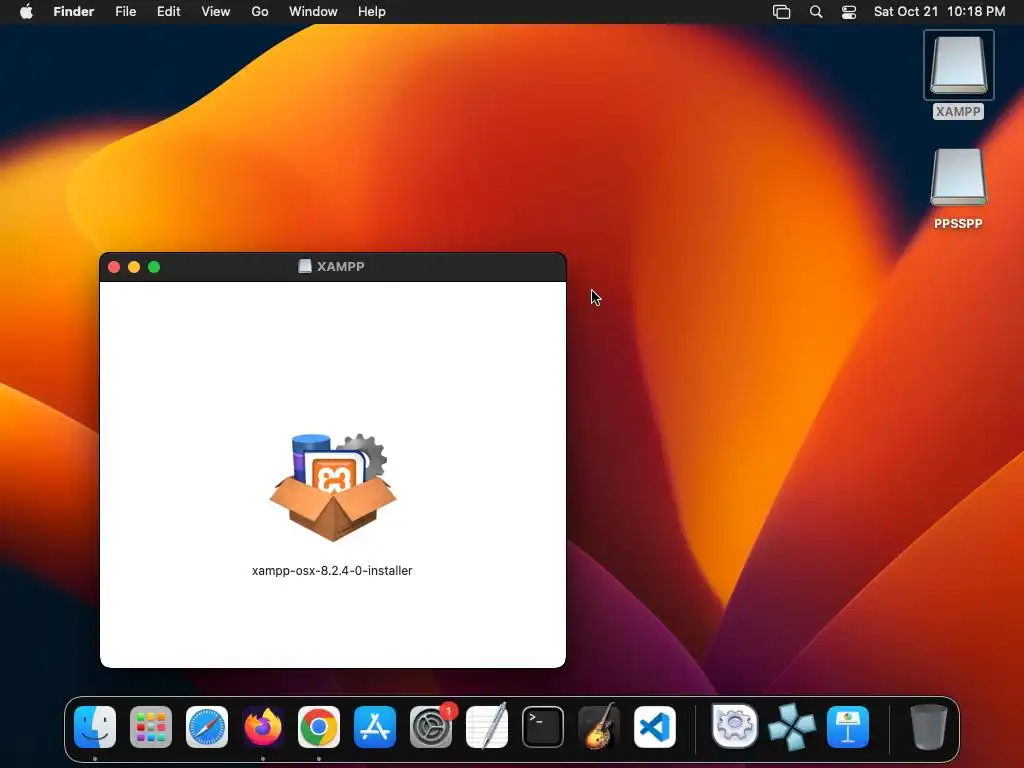Image resolution: width=1024 pixels, height=768 pixels.
Task: Launch Google Chrome from the Dock
Action: pyautogui.click(x=319, y=727)
